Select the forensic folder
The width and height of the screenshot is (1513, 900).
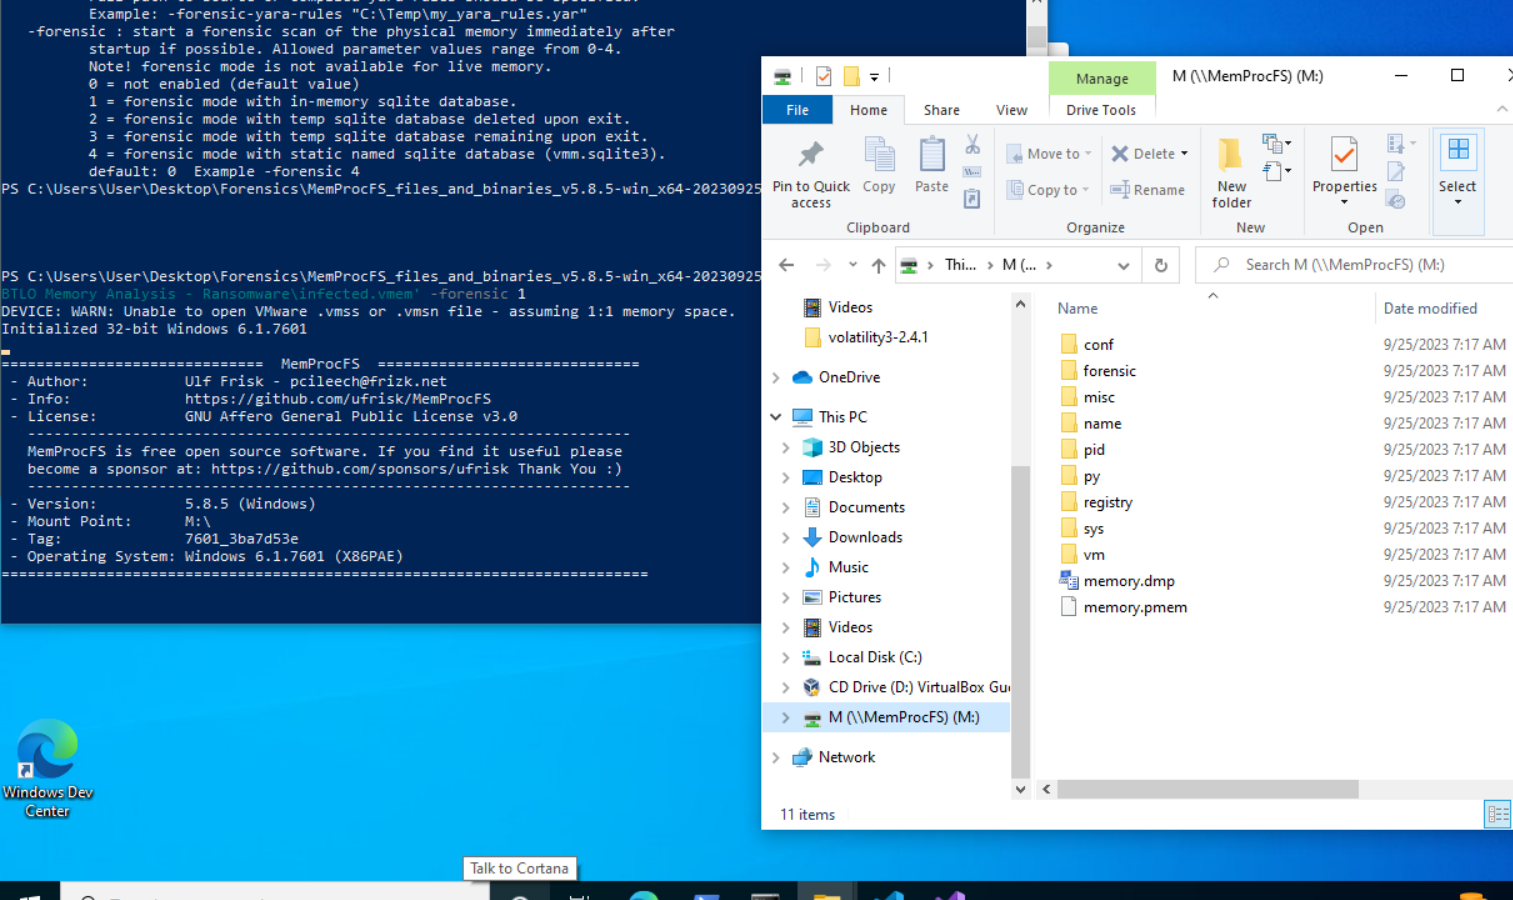pos(1109,371)
